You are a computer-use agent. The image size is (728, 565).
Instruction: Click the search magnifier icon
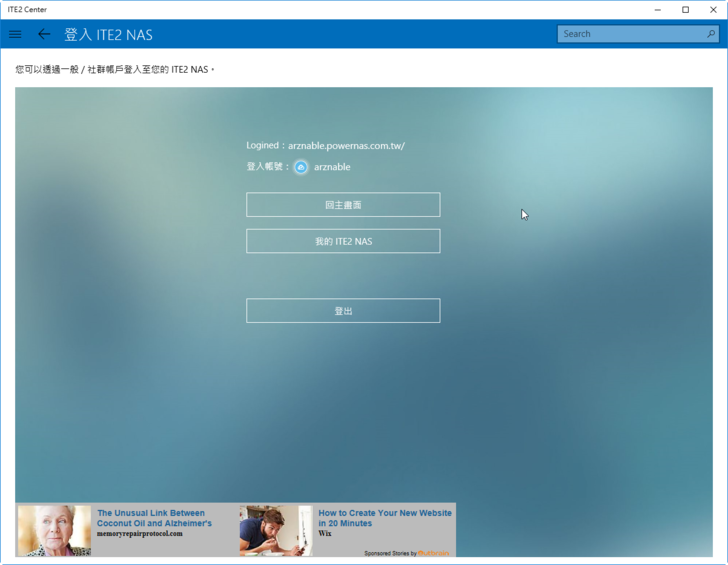(711, 34)
